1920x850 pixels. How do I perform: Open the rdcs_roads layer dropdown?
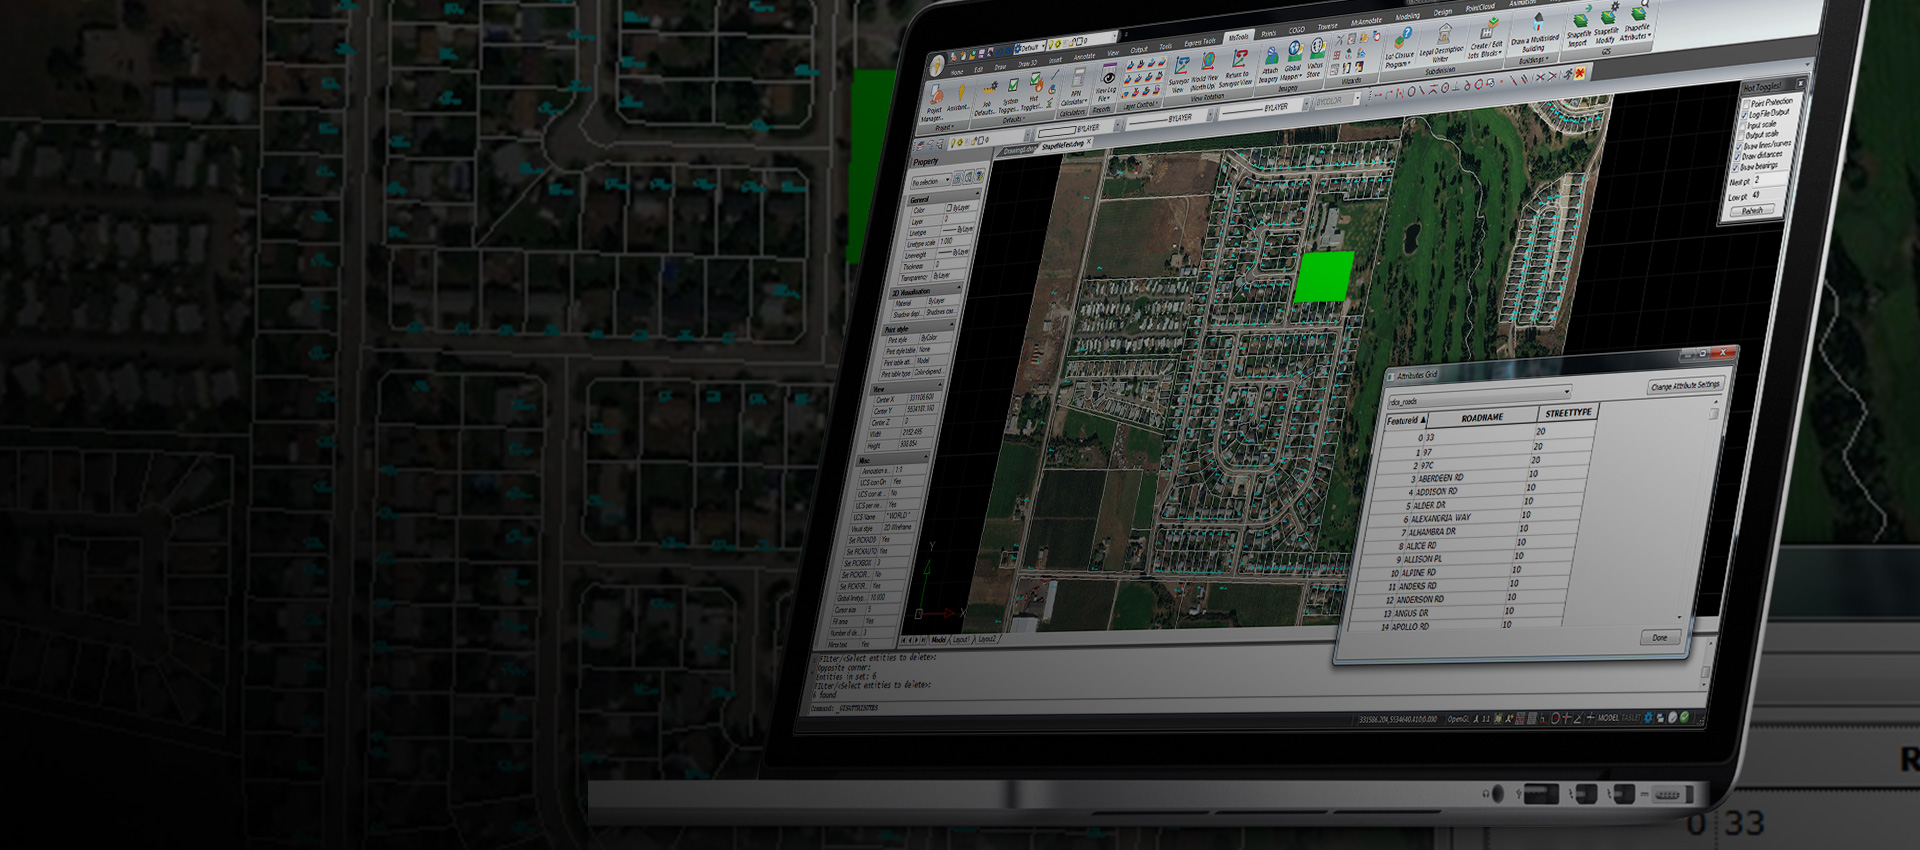tap(1565, 392)
